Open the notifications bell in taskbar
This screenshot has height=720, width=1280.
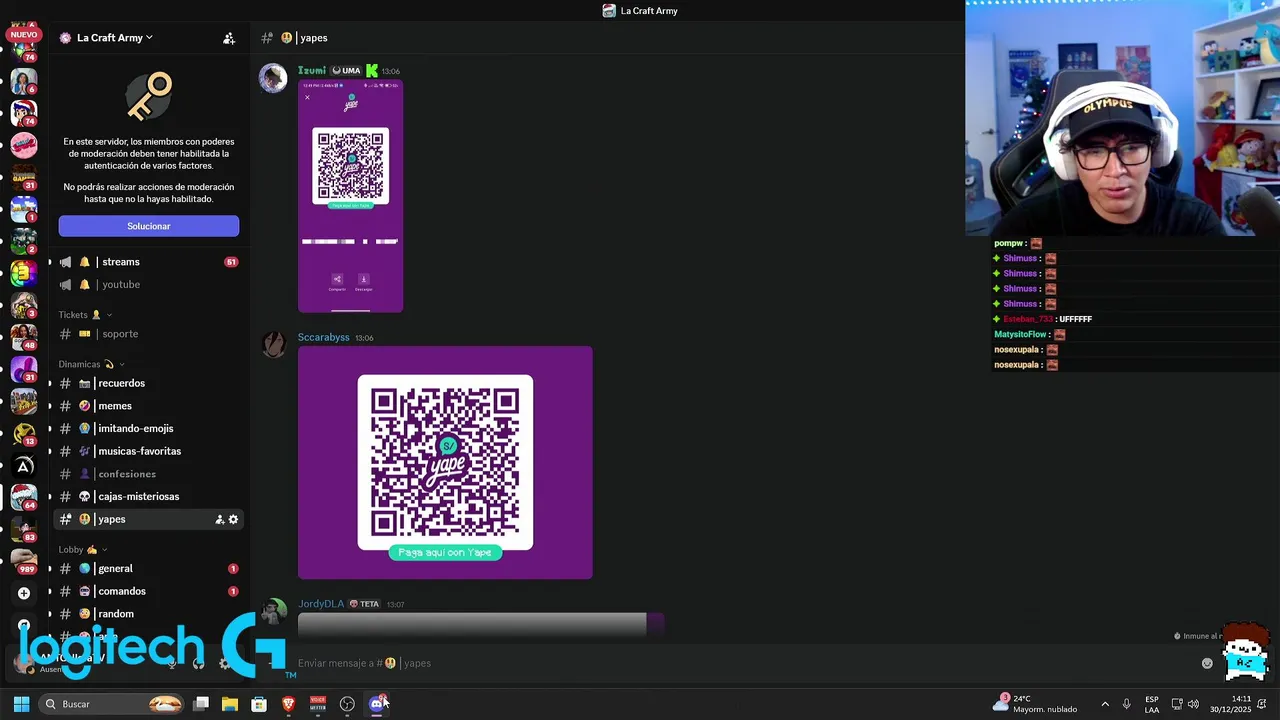point(1262,704)
